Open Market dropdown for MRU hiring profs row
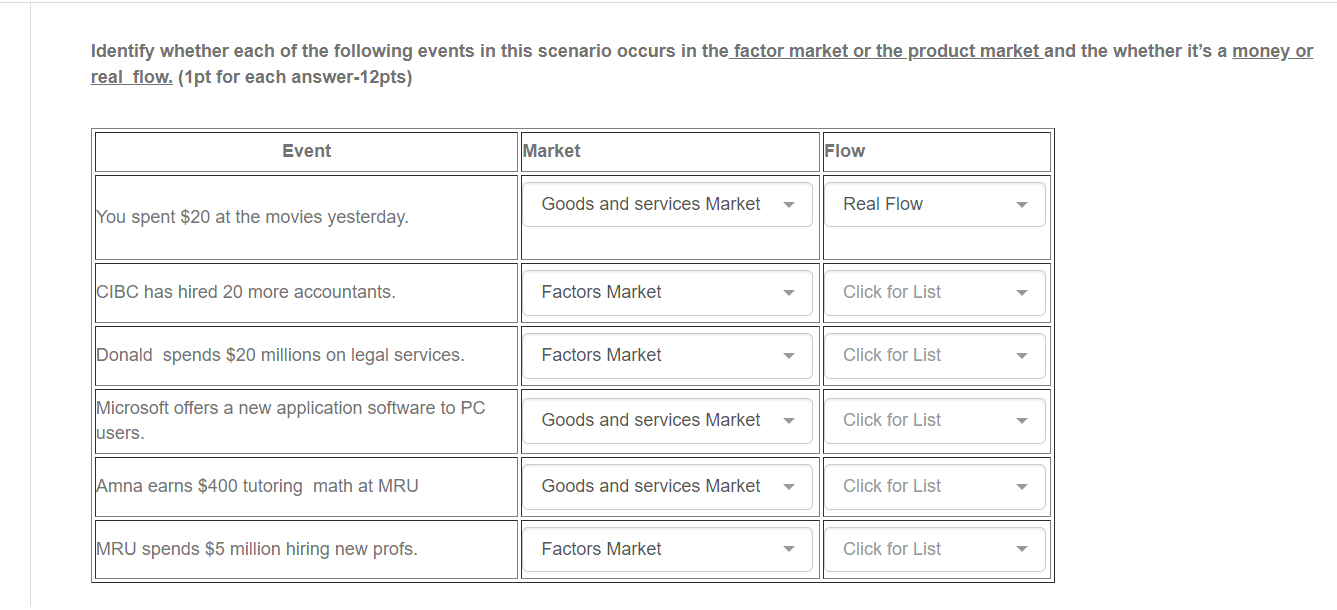 (x=667, y=549)
